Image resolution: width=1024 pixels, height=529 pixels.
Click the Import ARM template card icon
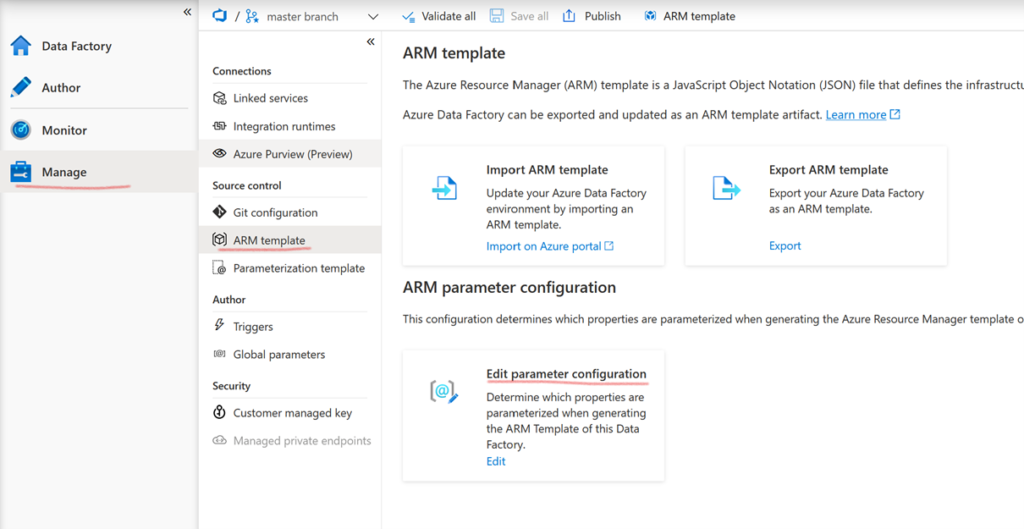coord(445,188)
